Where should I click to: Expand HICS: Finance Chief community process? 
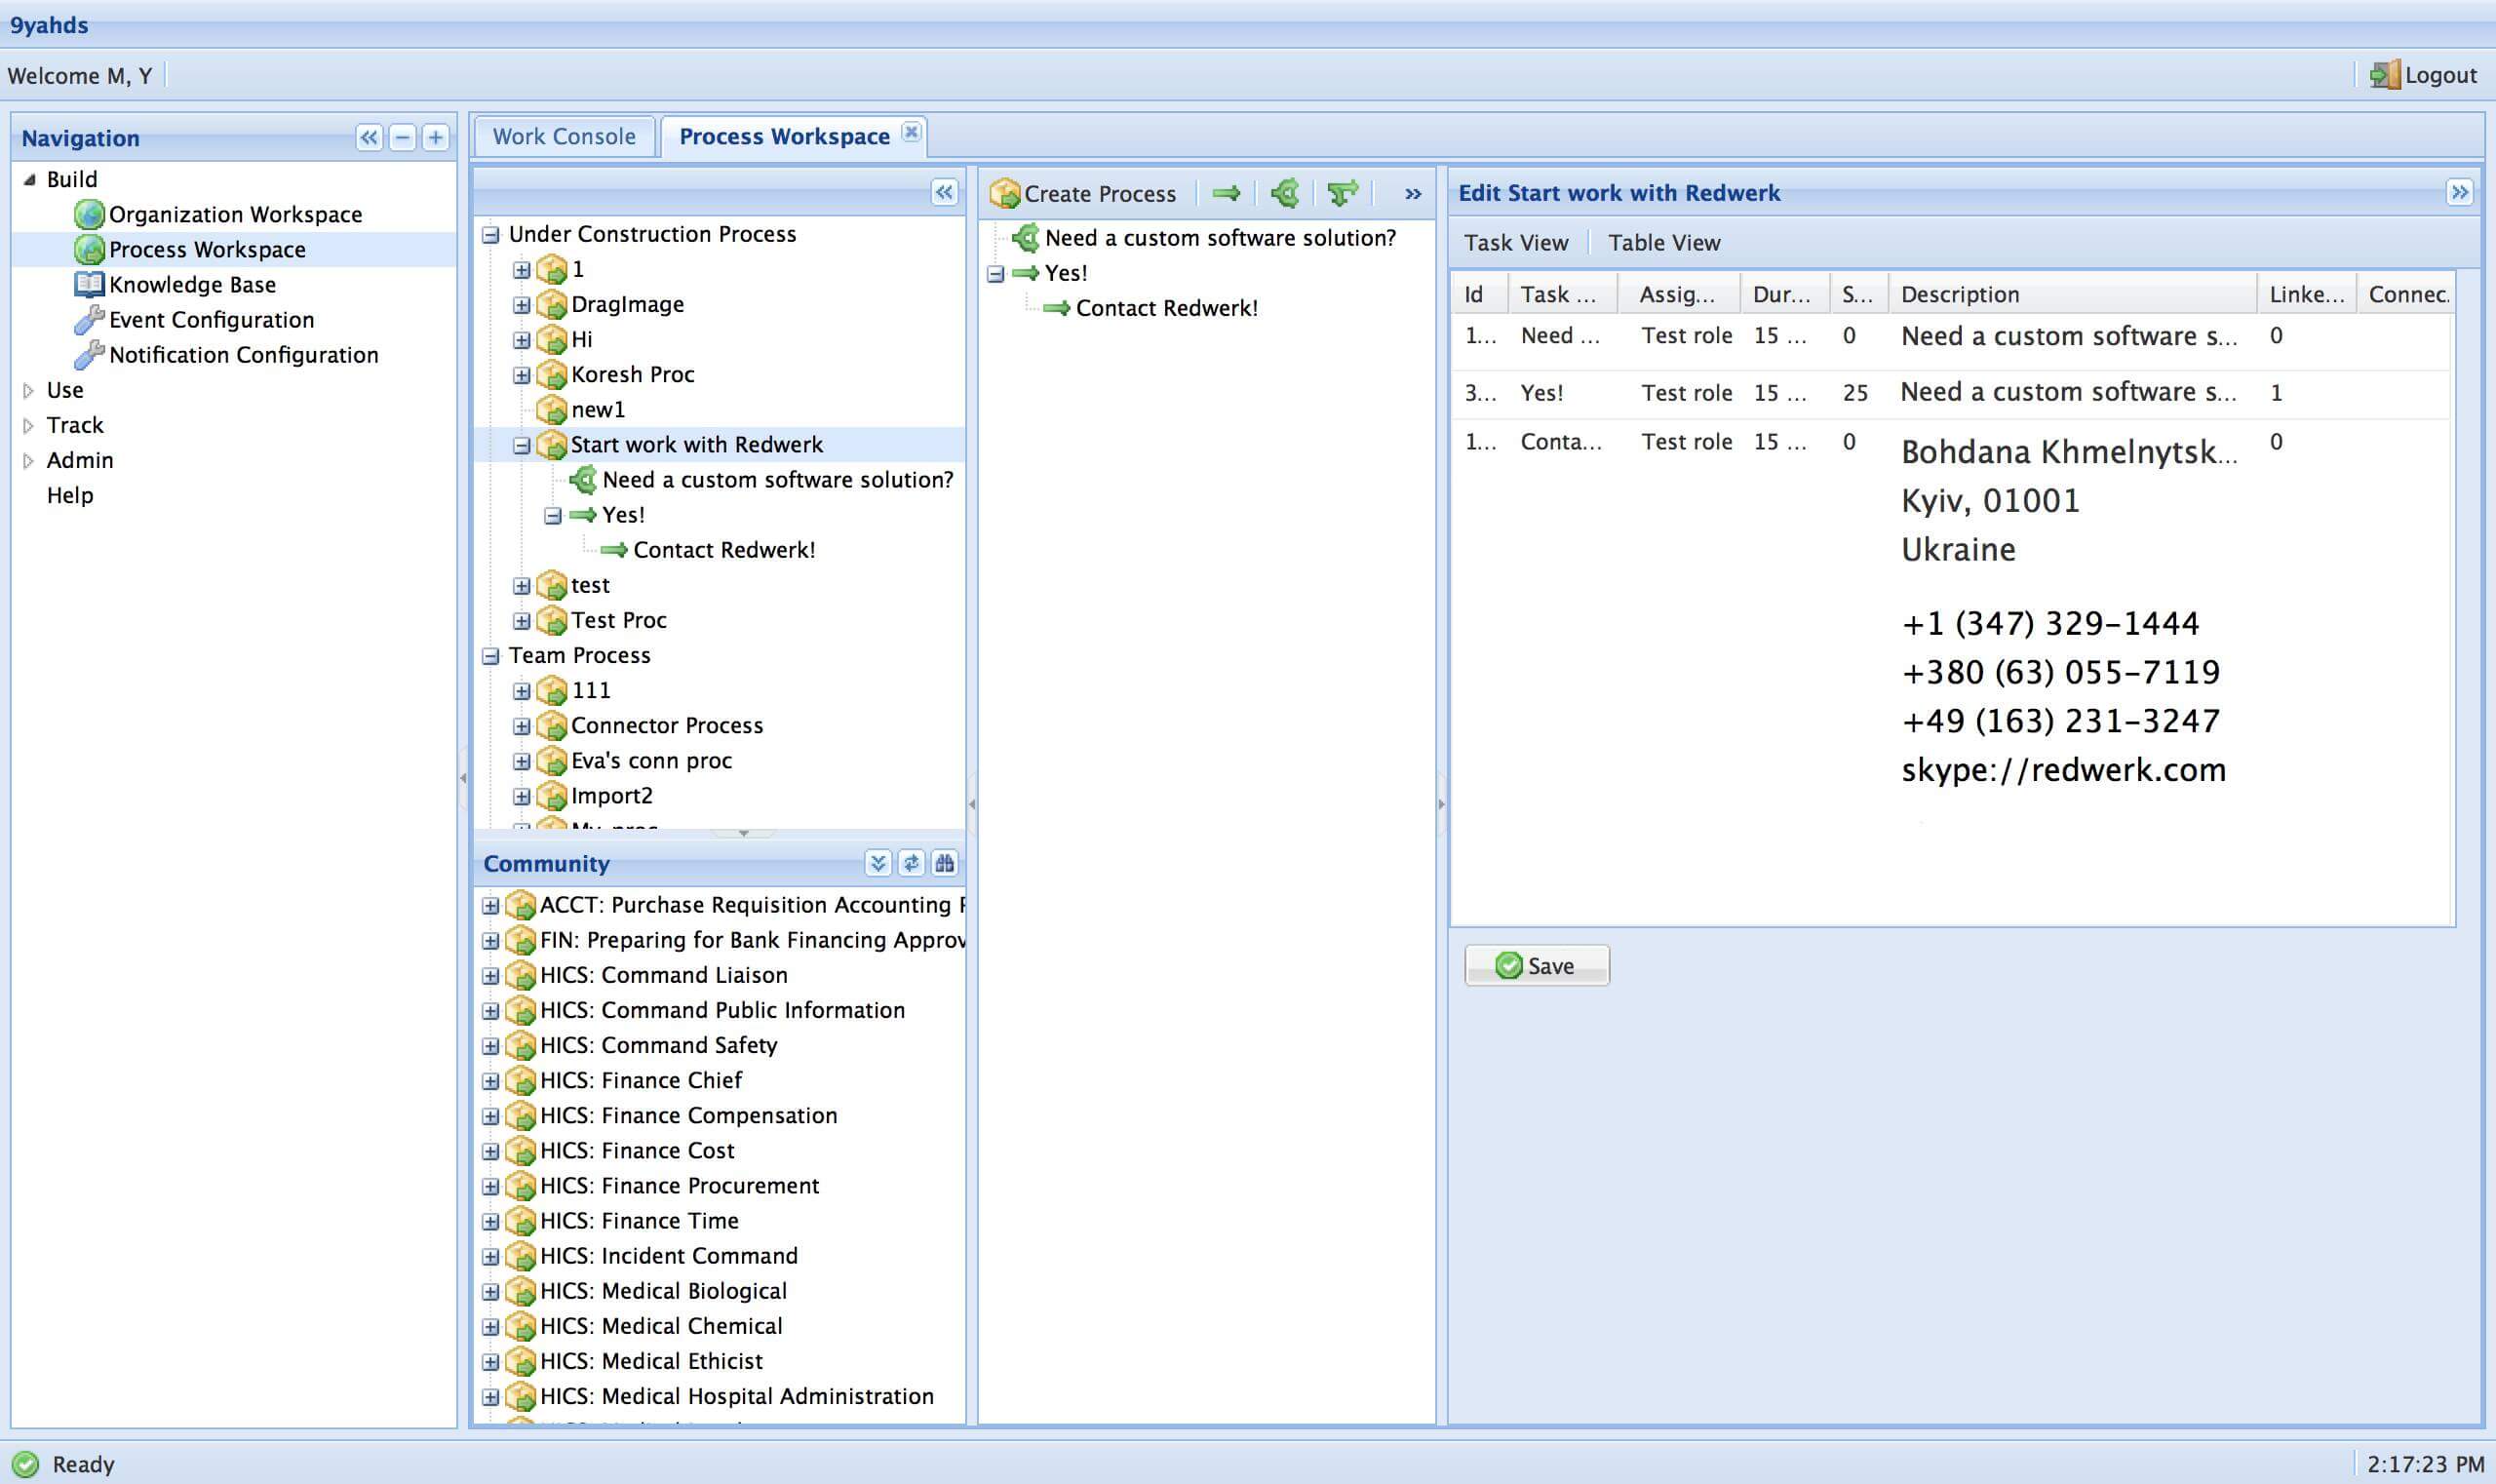tap(490, 1081)
